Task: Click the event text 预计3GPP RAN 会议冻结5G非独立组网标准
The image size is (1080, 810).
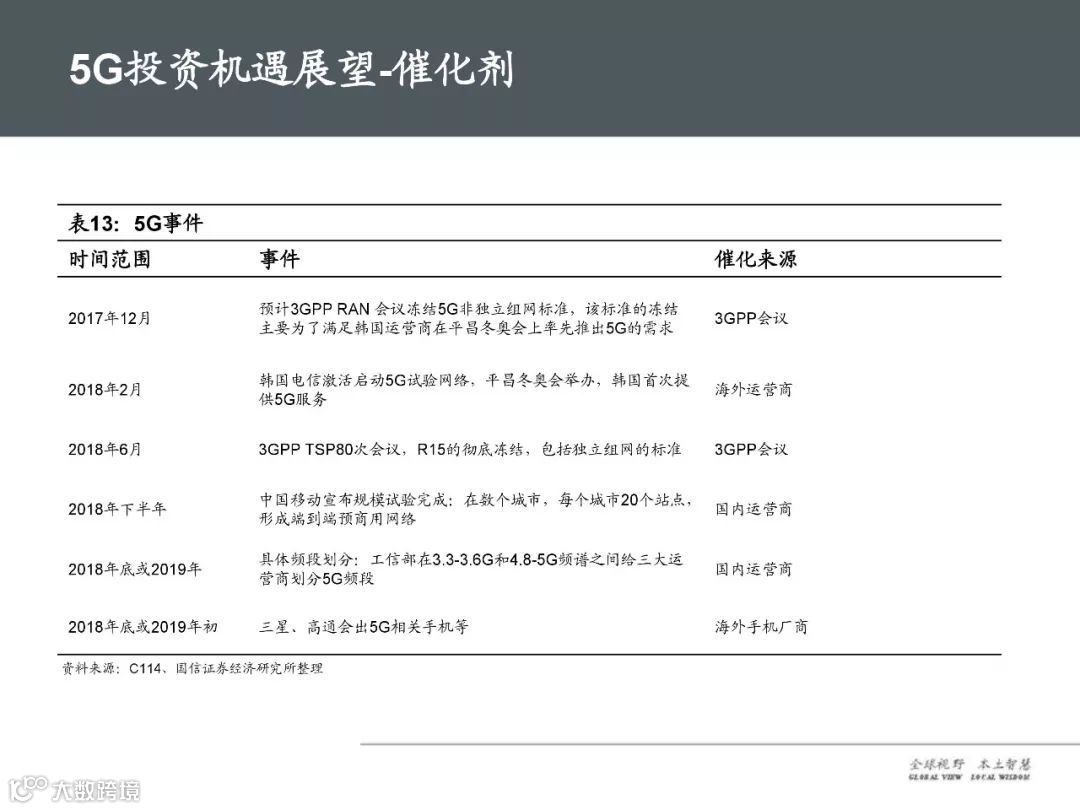Action: (413, 309)
